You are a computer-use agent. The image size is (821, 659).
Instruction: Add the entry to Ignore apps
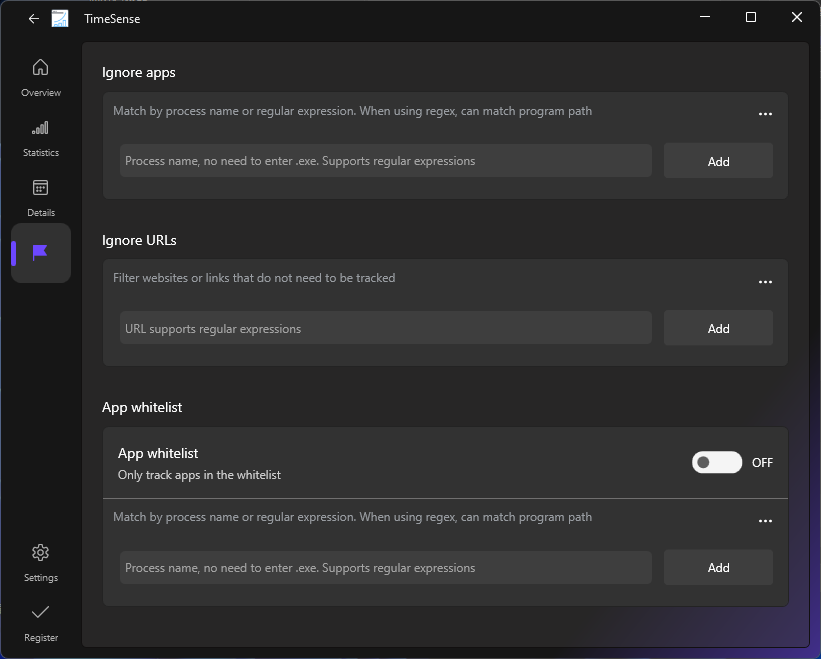[x=718, y=161]
